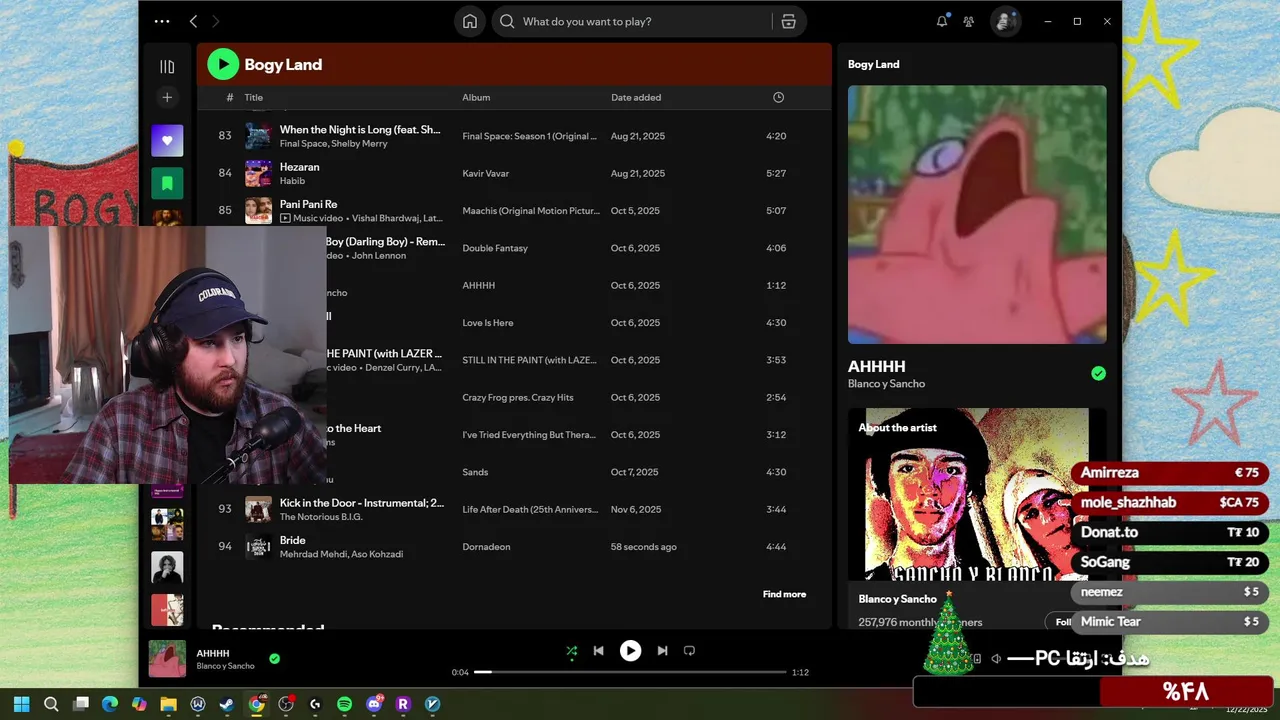Go to Spotify Home
1280x720 pixels.
pos(470,21)
